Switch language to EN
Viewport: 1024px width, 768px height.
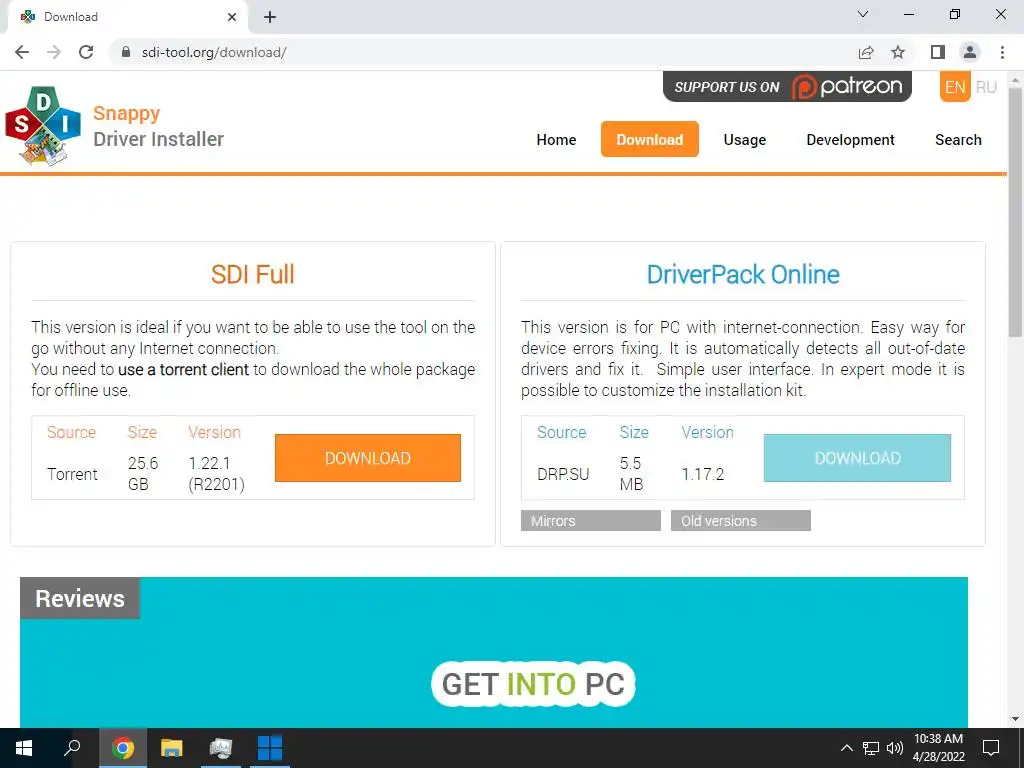tap(955, 87)
